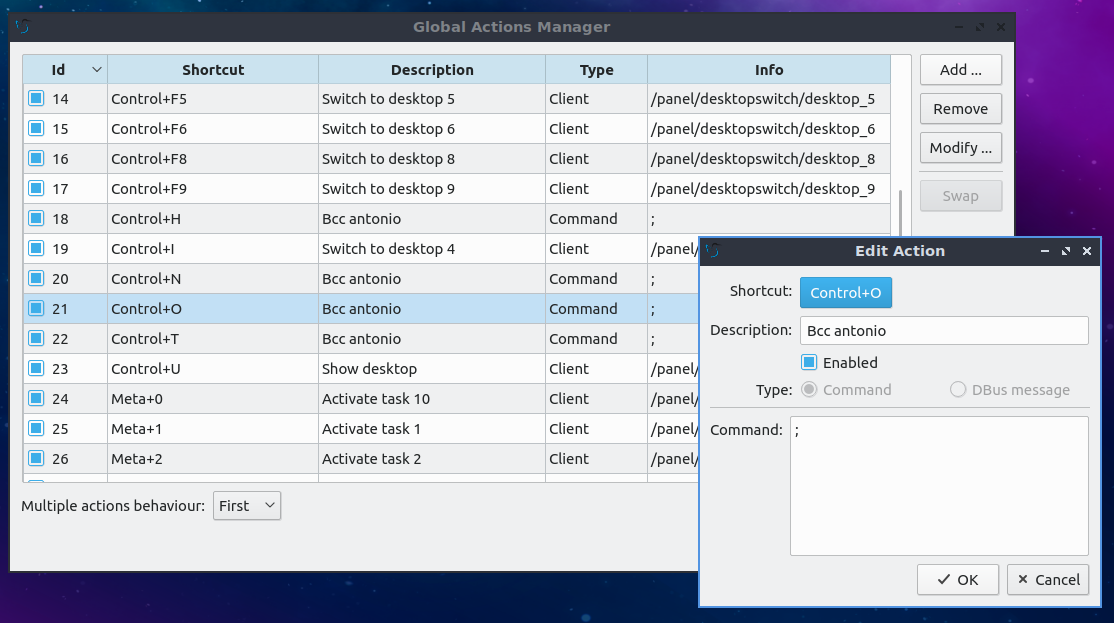1114x623 pixels.
Task: Cancel the Edit Action dialog
Action: (1048, 580)
